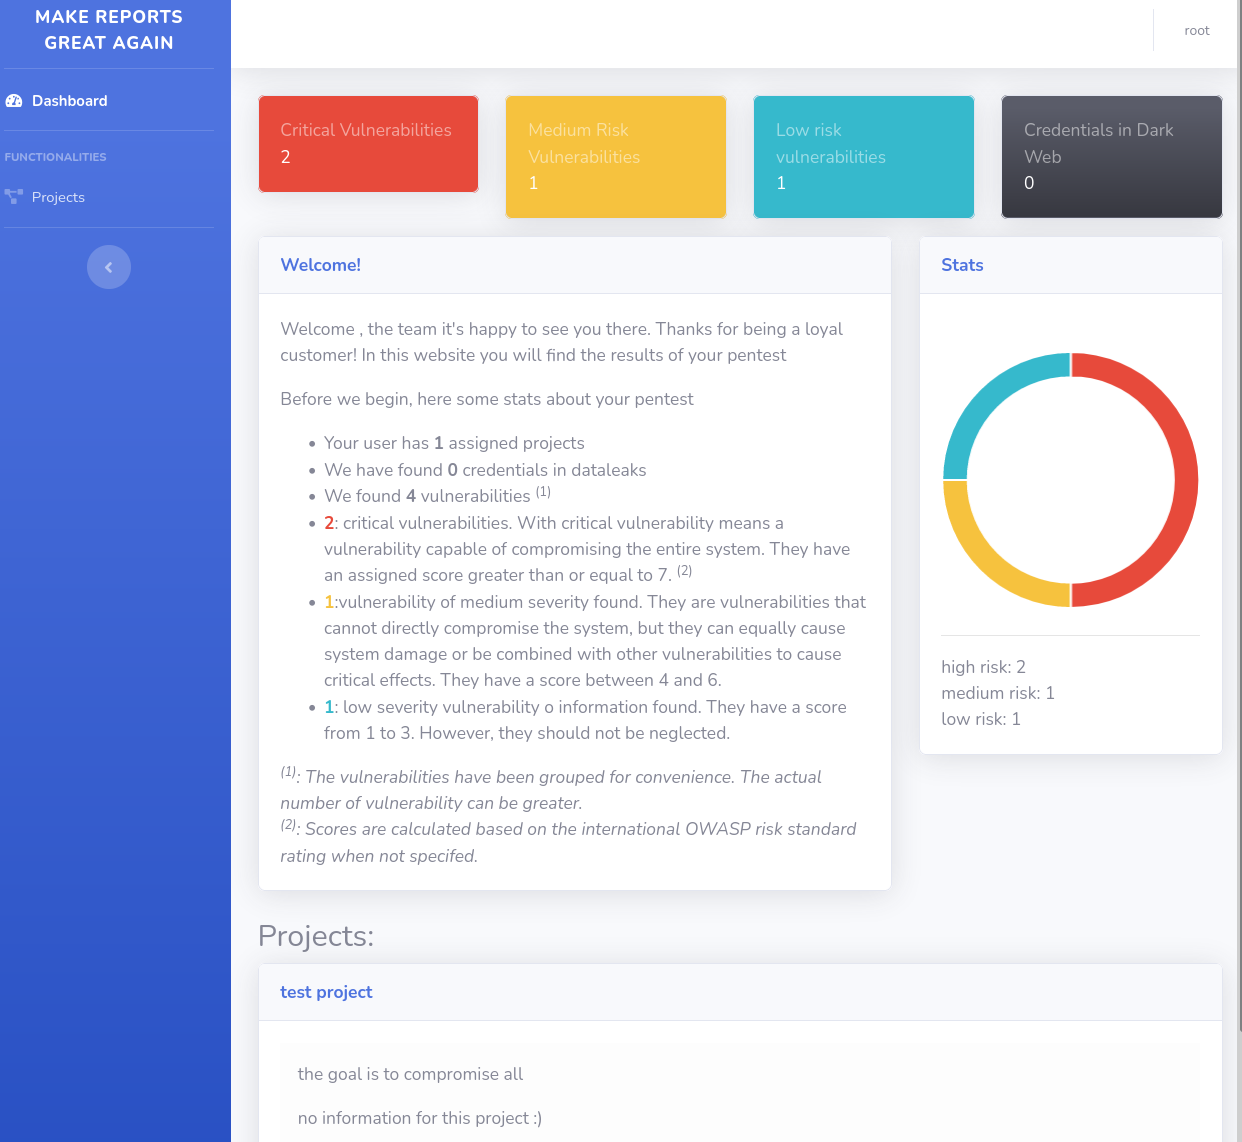Click the Dashboard speedometer icon
This screenshot has width=1242, height=1142.
tap(14, 101)
